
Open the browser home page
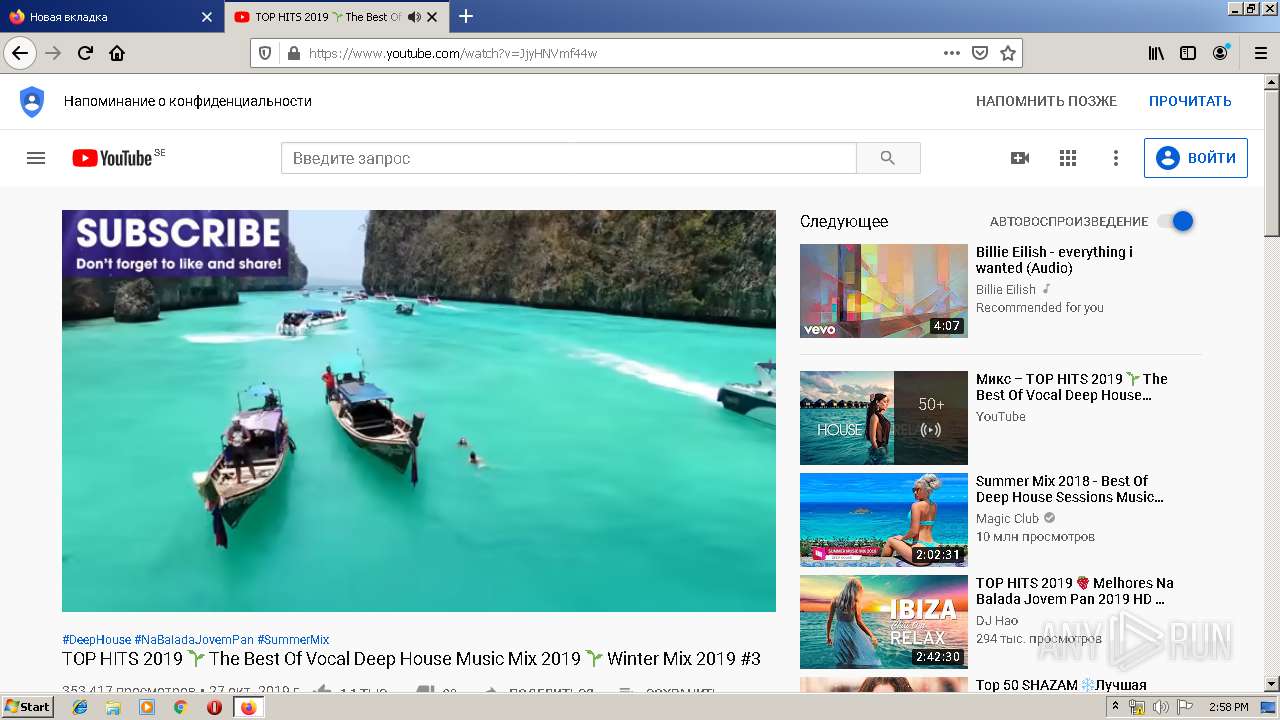[x=117, y=53]
